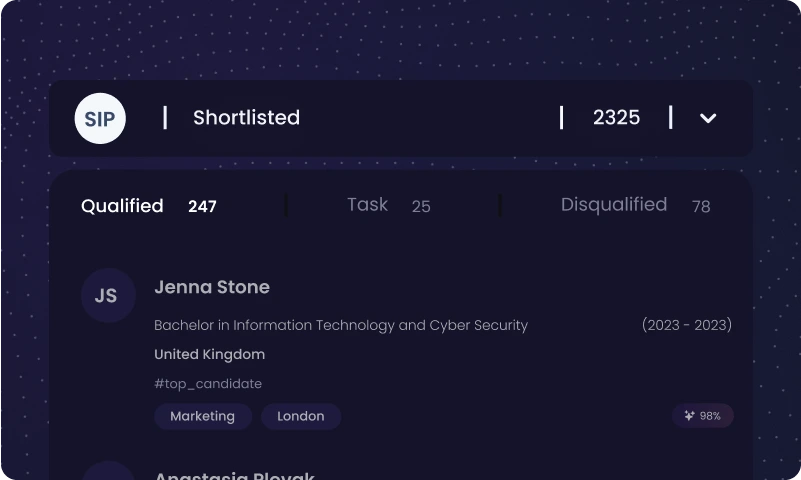The image size is (801, 480).
Task: Open Jenna Stone's candidate profile
Action: pyautogui.click(x=212, y=287)
